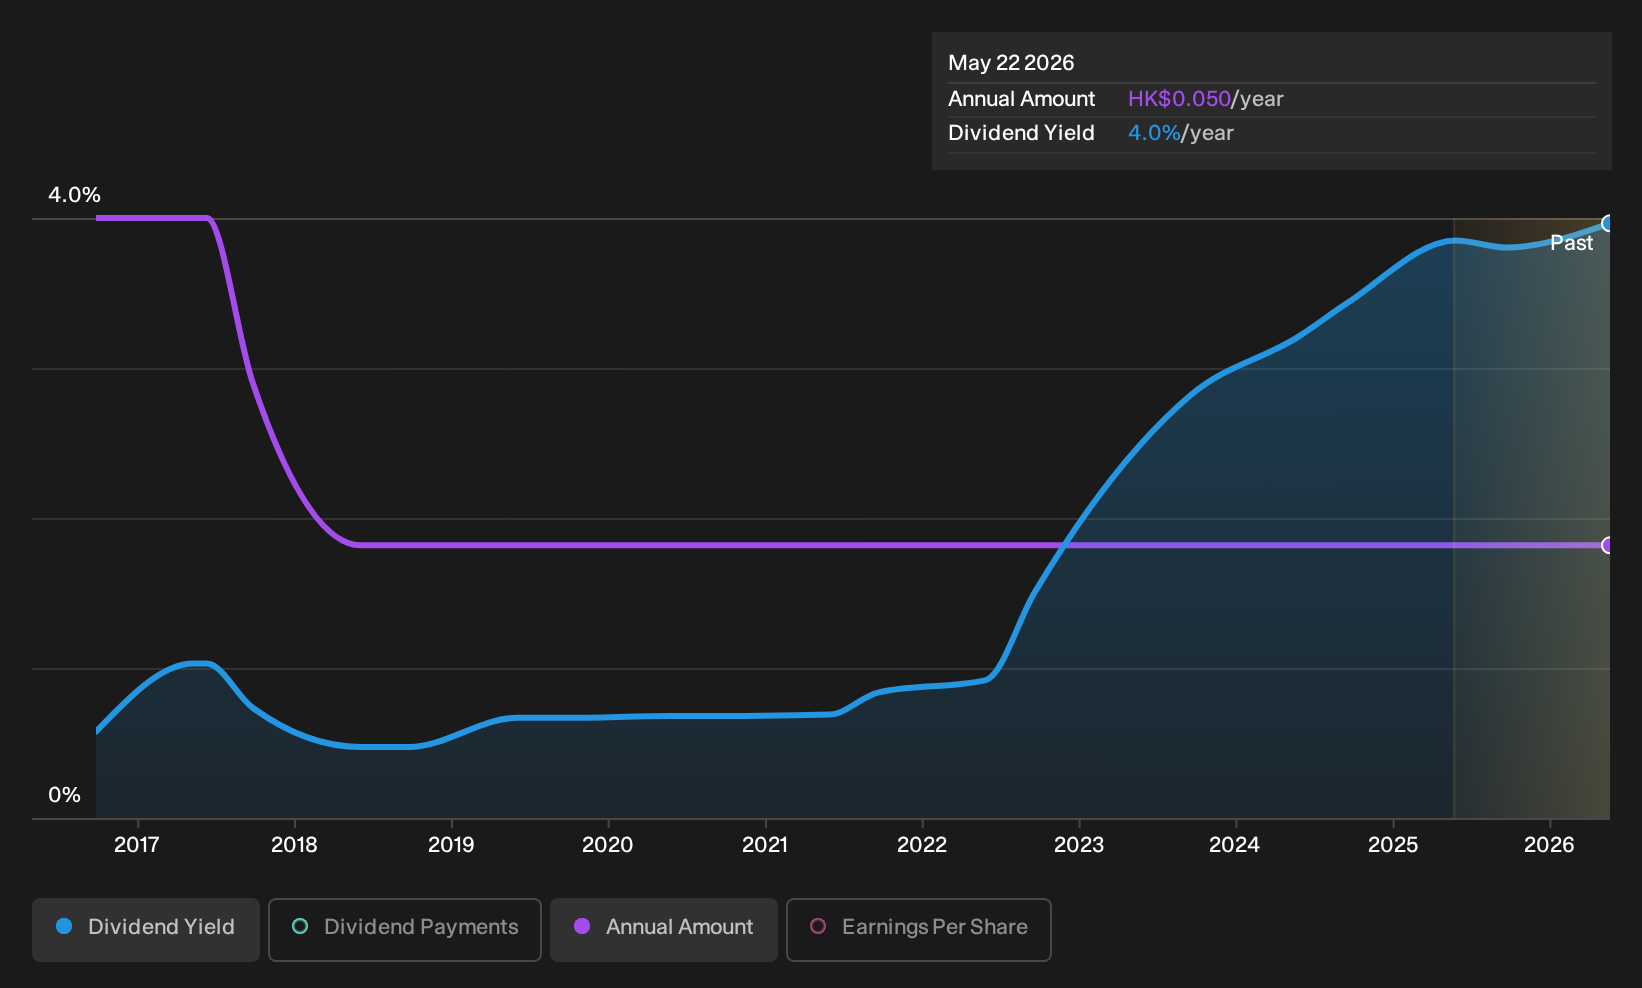The width and height of the screenshot is (1642, 988).
Task: Click the 2026 x-axis label
Action: (1549, 845)
